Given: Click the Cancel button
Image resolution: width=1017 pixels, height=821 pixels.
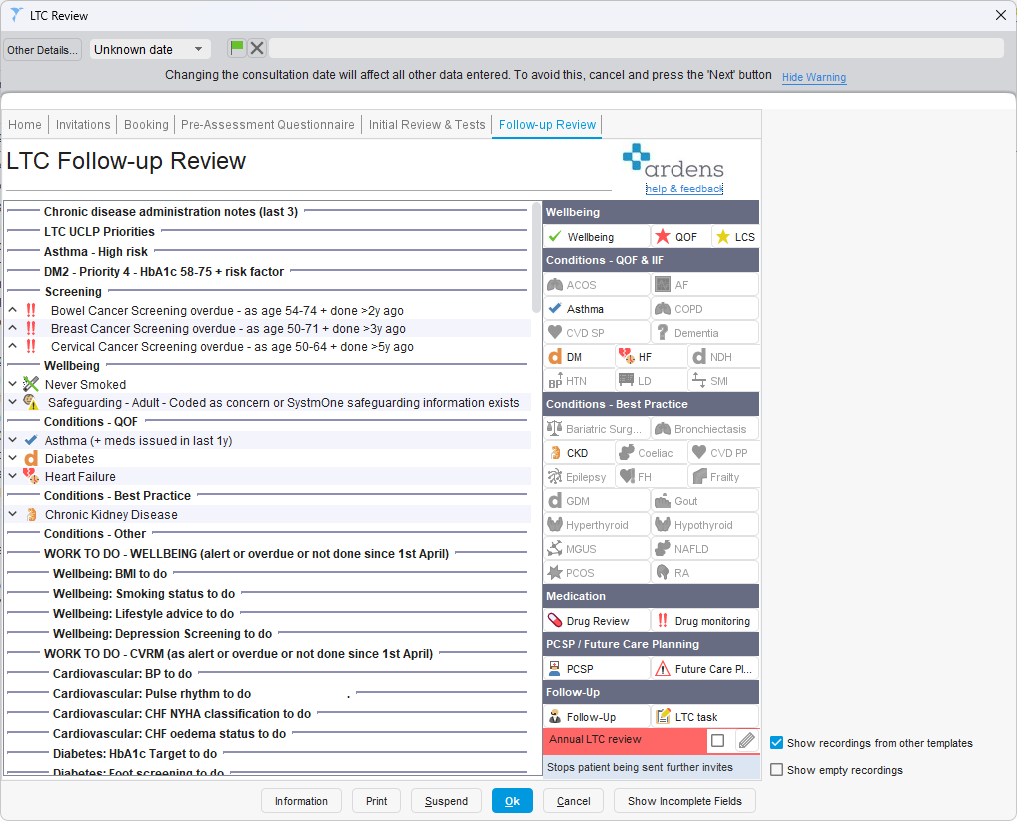Looking at the screenshot, I should coord(573,801).
